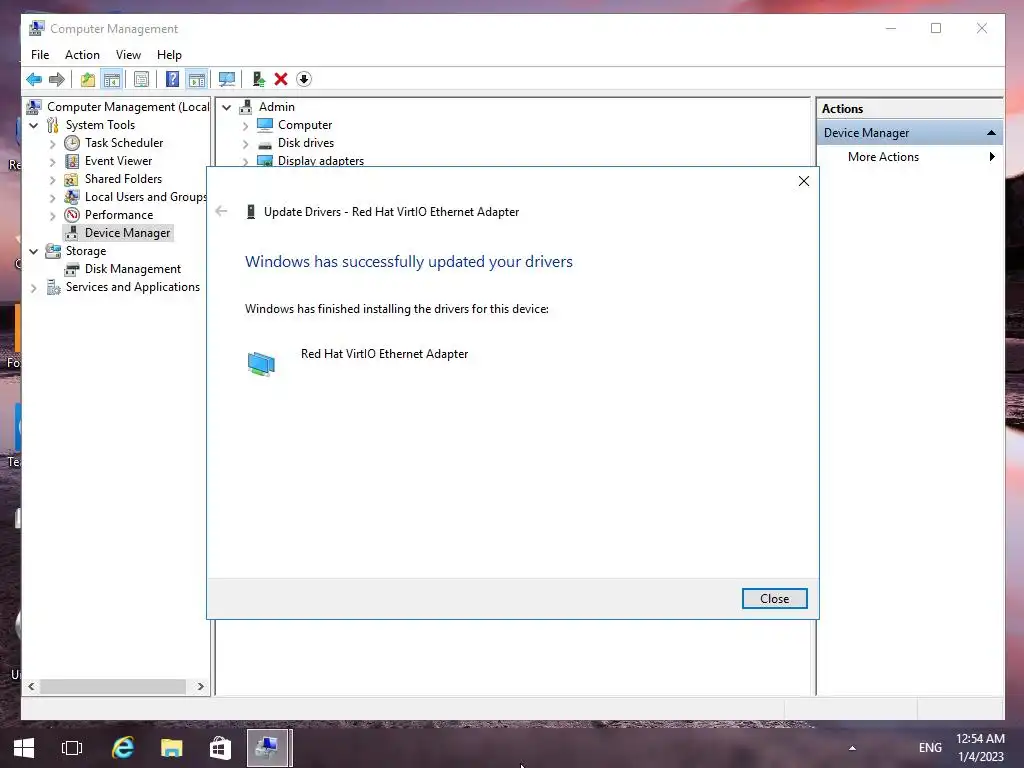
Task: Click the Shared Folders icon
Action: click(x=72, y=179)
